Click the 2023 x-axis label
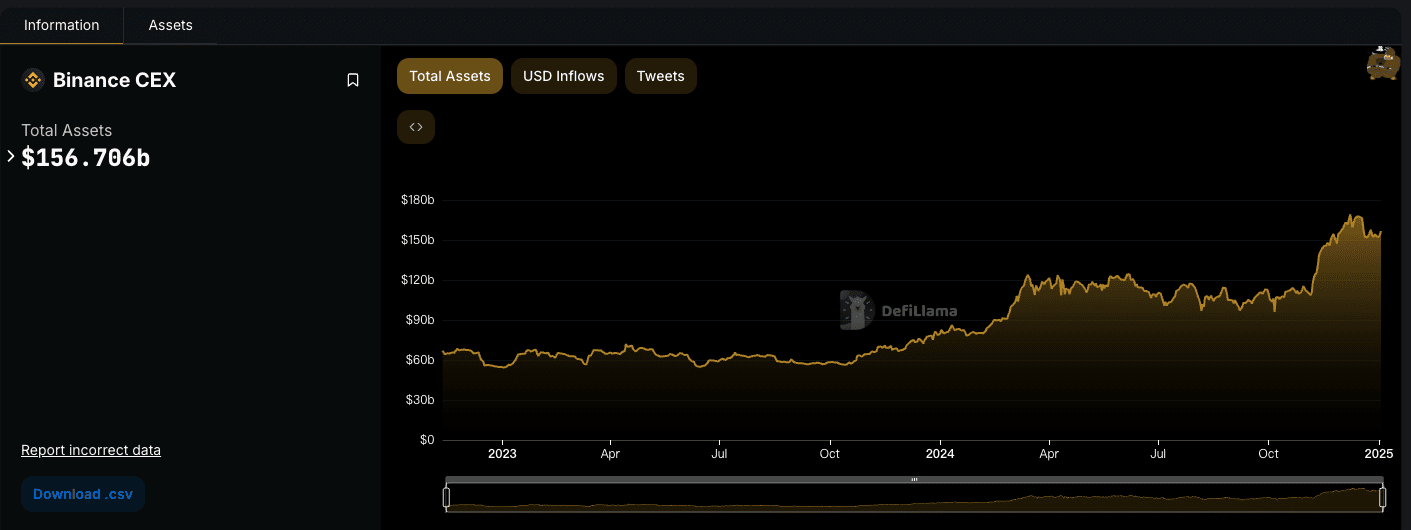Viewport: 1411px width, 530px height. [502, 454]
